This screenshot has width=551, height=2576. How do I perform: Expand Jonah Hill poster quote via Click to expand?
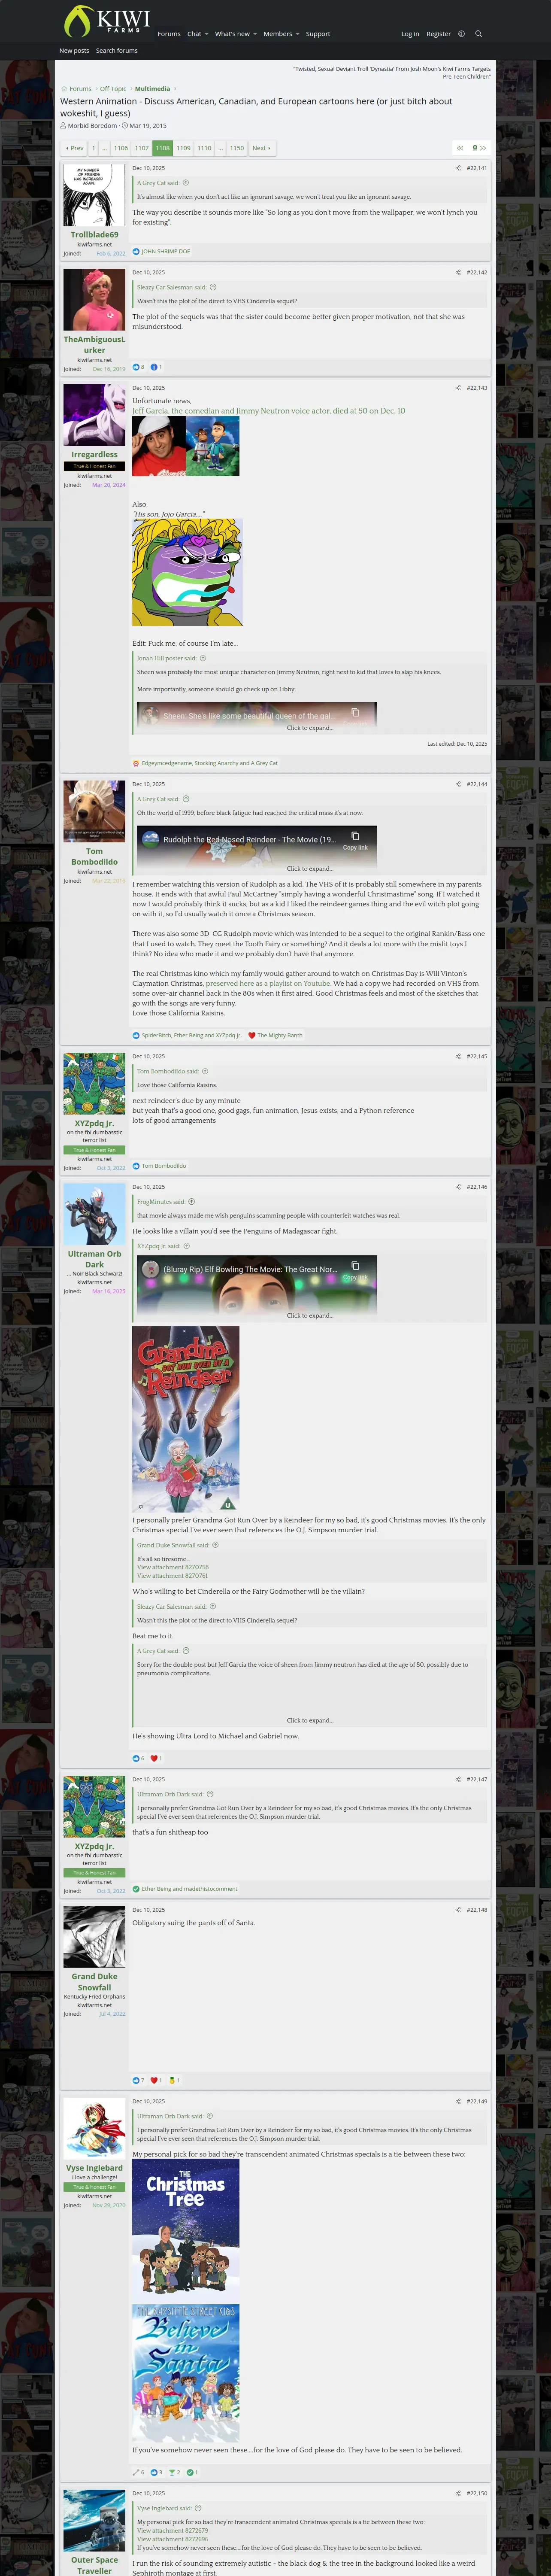310,728
